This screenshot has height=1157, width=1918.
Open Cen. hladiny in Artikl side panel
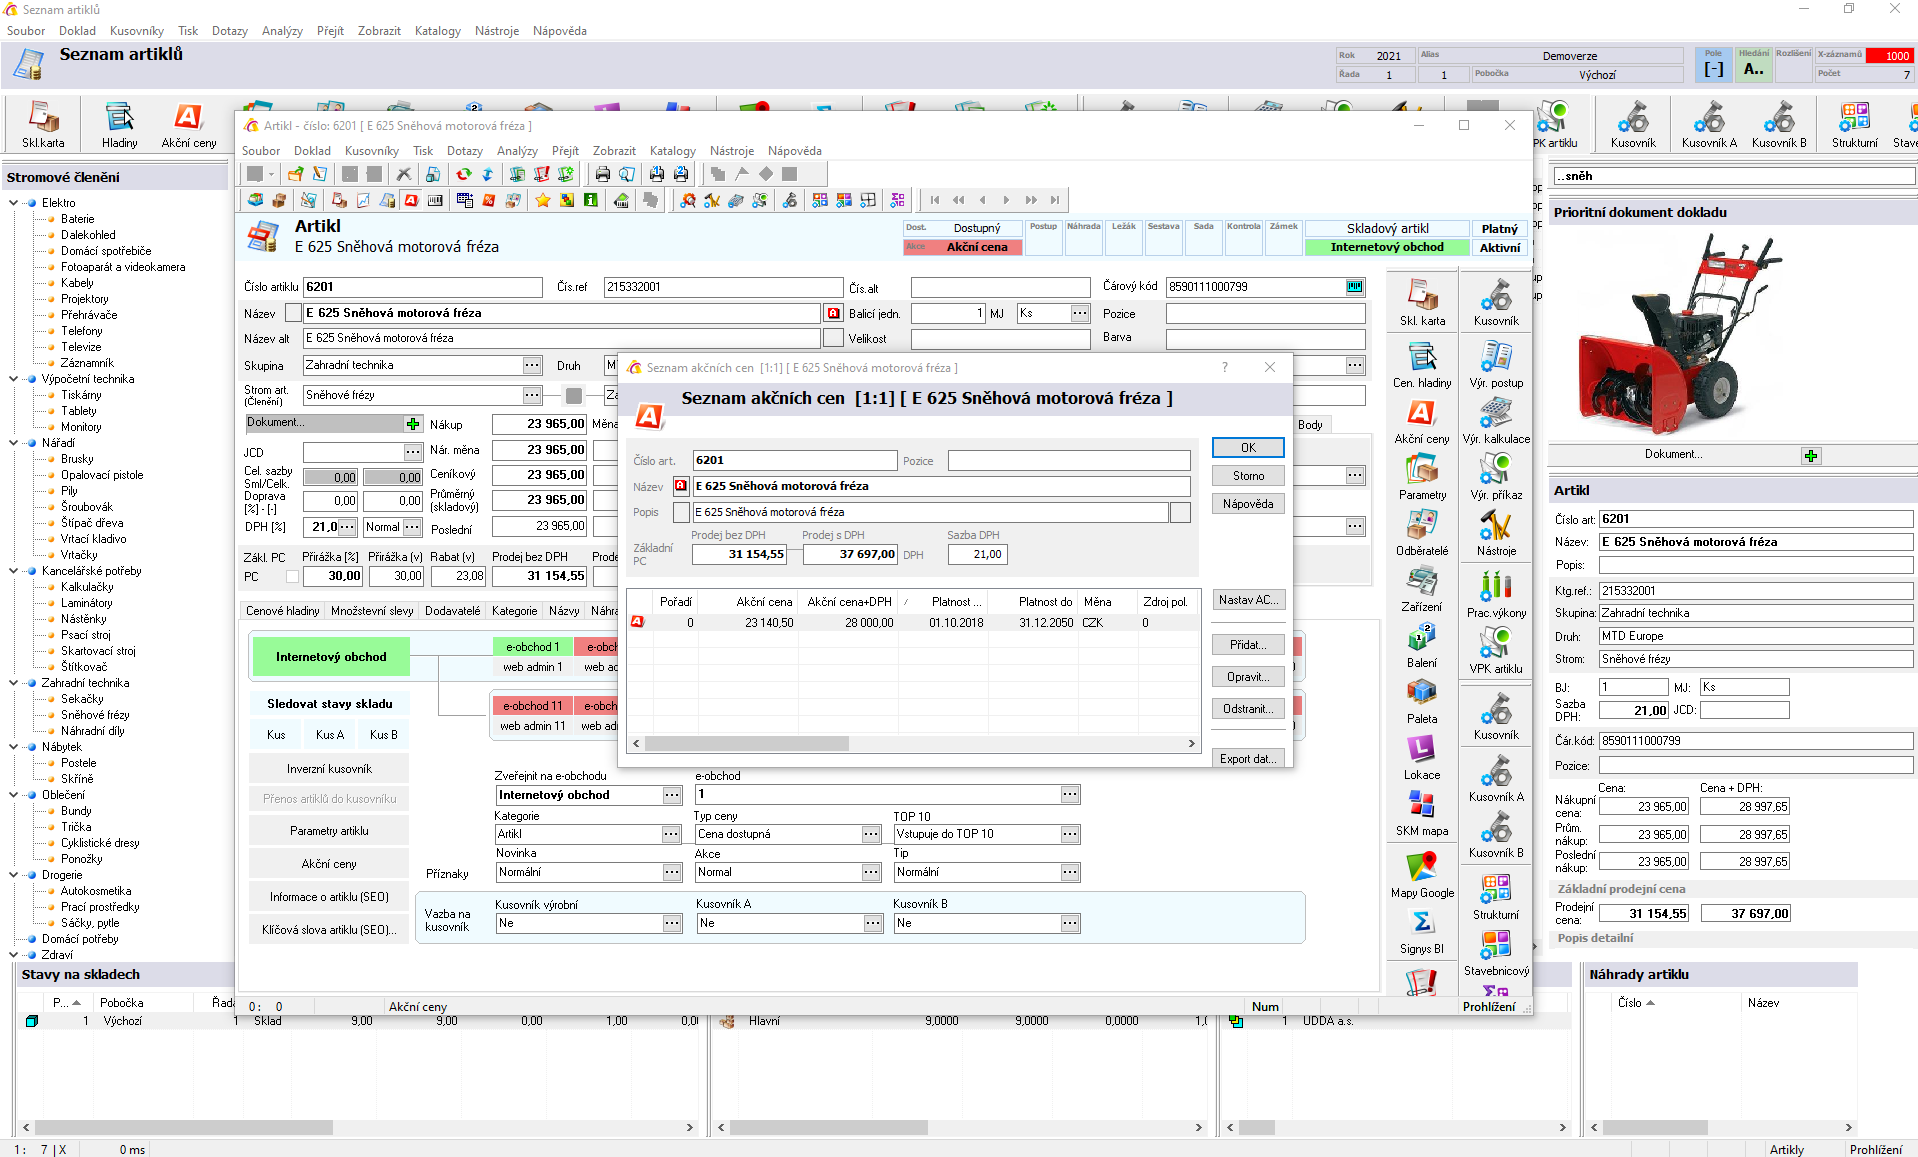click(x=1422, y=364)
